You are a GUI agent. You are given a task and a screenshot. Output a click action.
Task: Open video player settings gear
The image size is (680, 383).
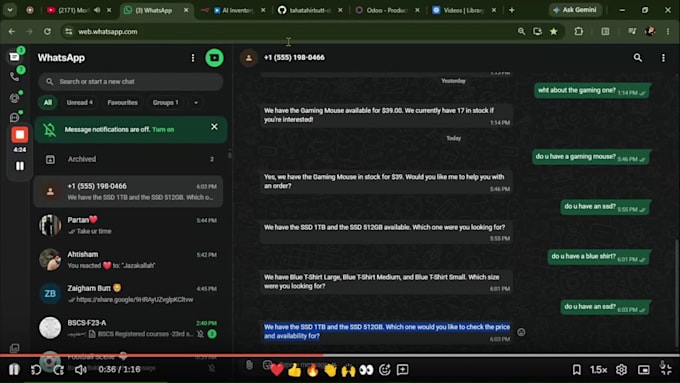click(621, 370)
